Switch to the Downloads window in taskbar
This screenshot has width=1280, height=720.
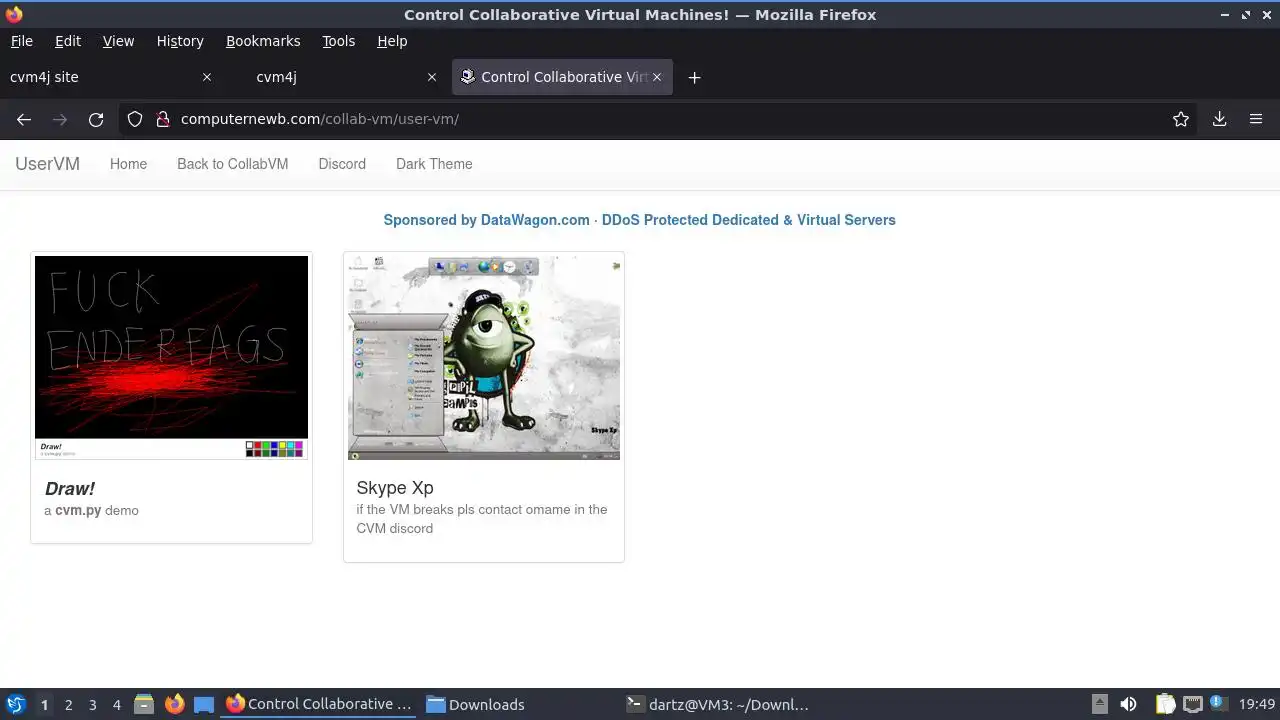pyautogui.click(x=475, y=704)
